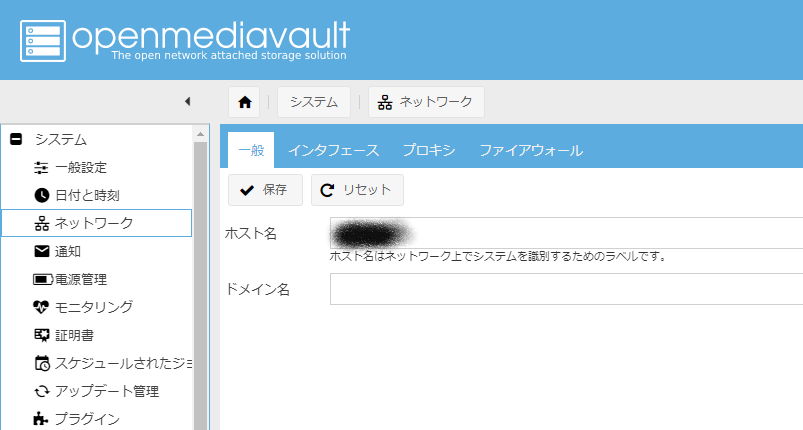The height and width of the screenshot is (430, 803).
Task: Open モニタリング settings
Action: click(x=96, y=307)
